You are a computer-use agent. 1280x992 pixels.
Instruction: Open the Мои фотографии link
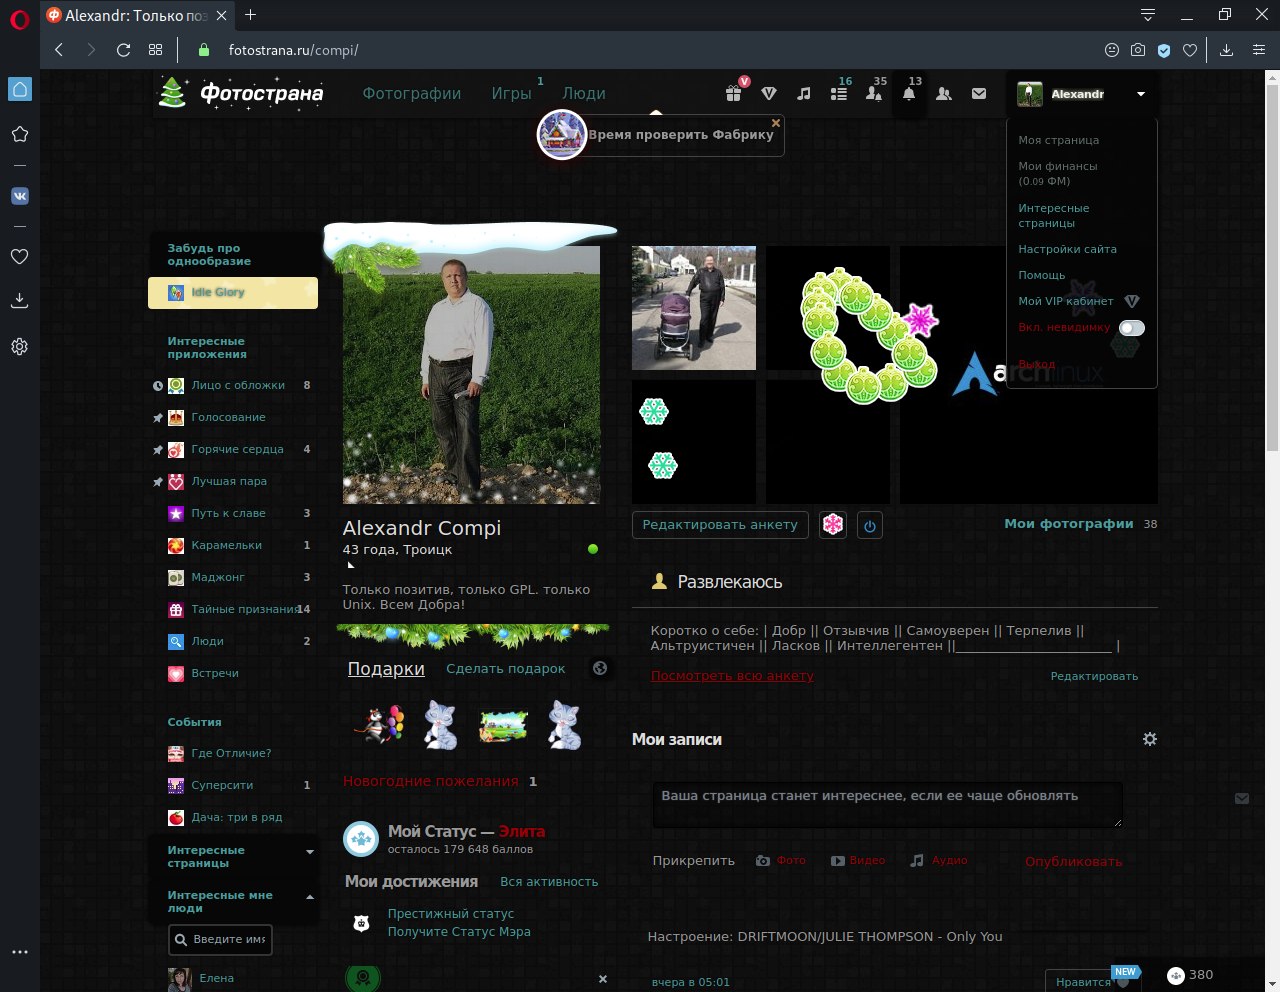tap(1069, 524)
